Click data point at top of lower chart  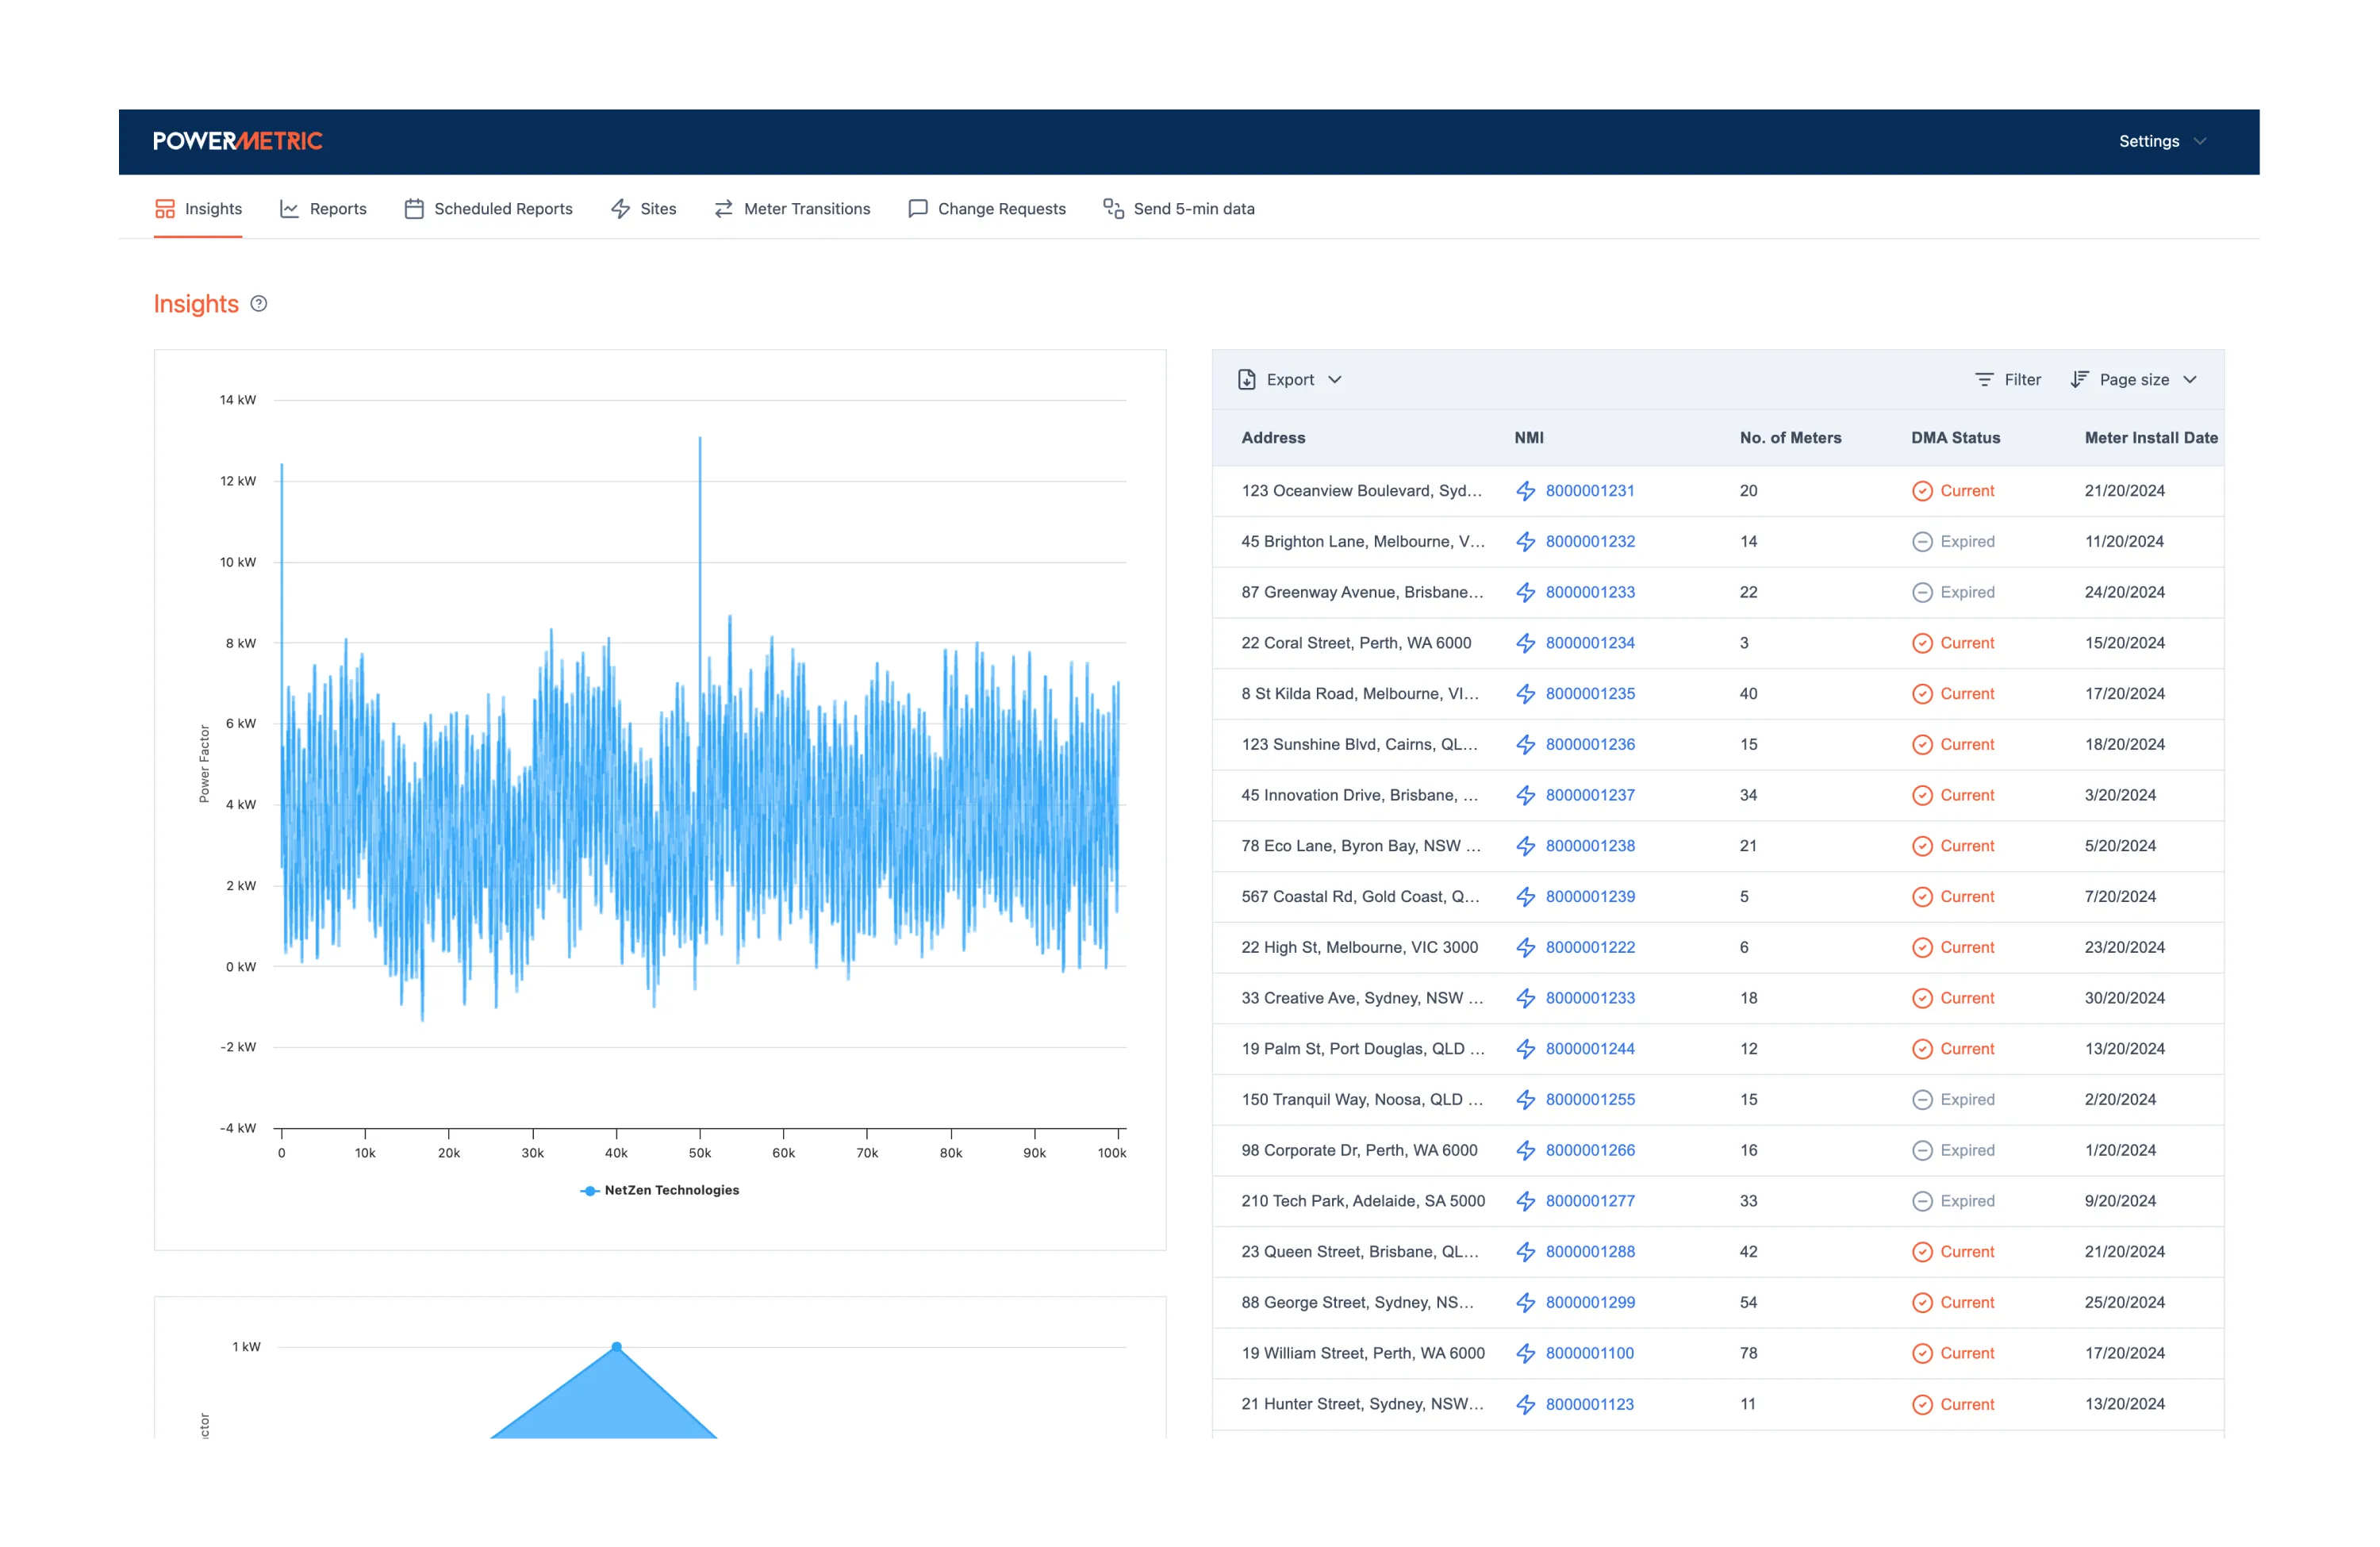click(x=617, y=1347)
